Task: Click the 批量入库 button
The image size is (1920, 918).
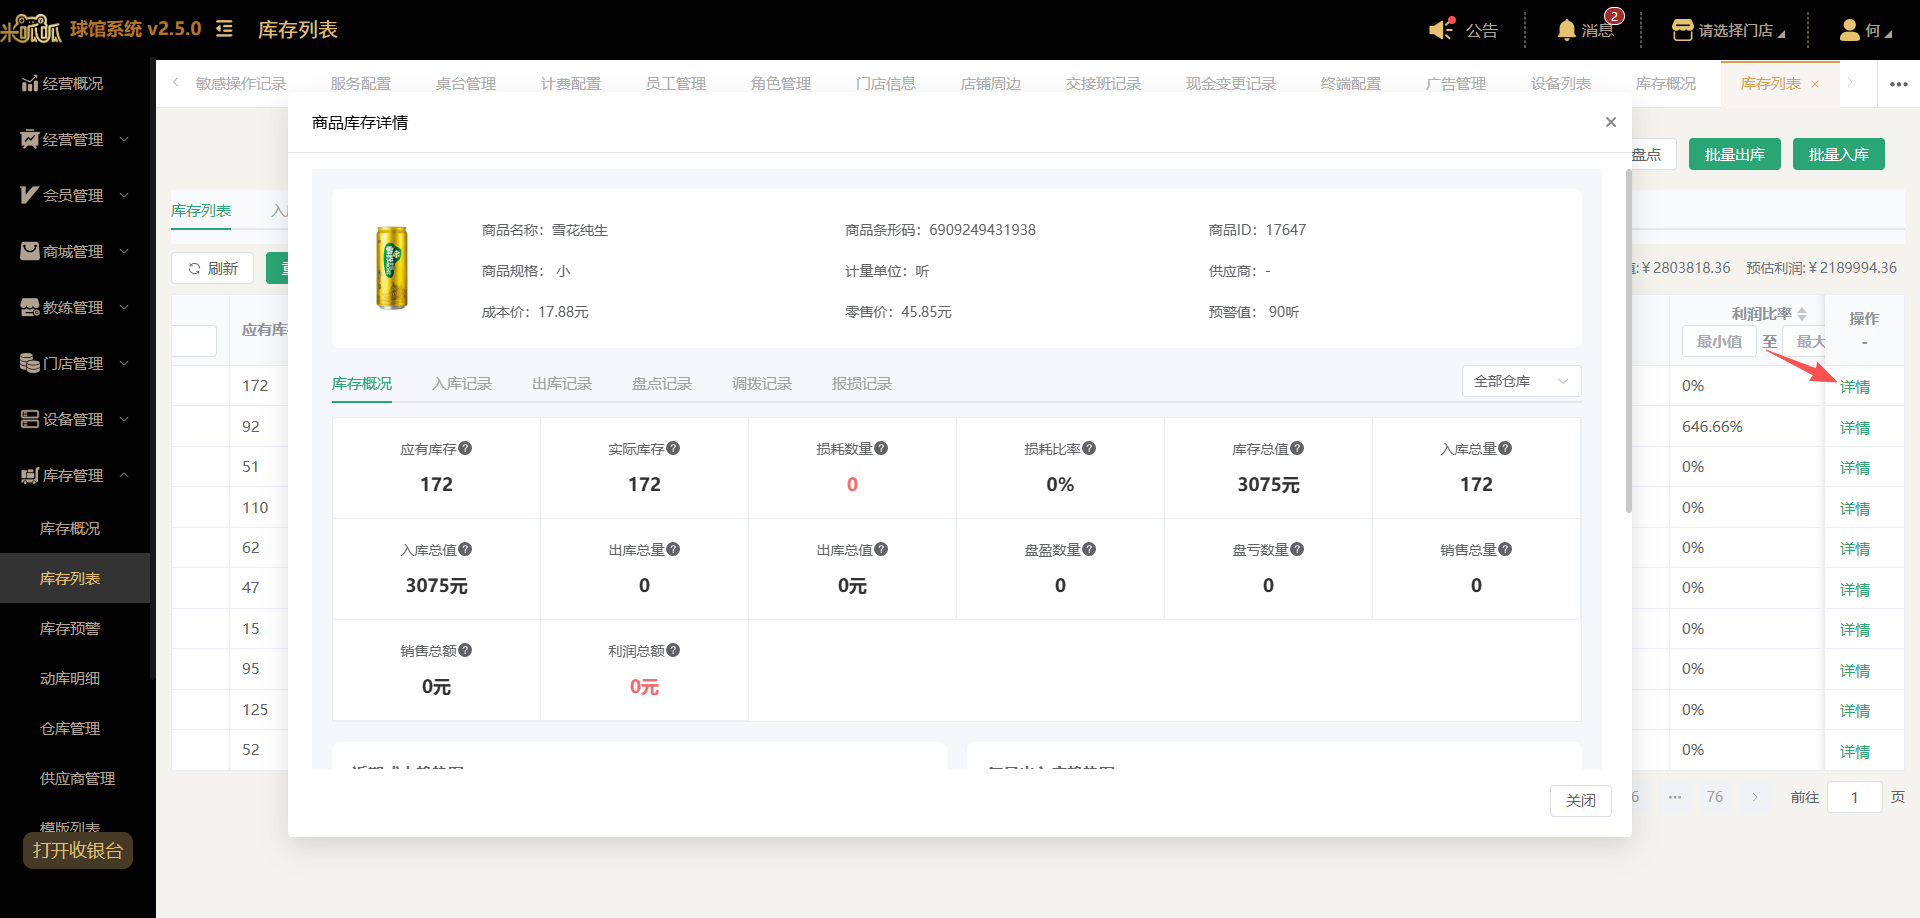Action: pos(1838,154)
